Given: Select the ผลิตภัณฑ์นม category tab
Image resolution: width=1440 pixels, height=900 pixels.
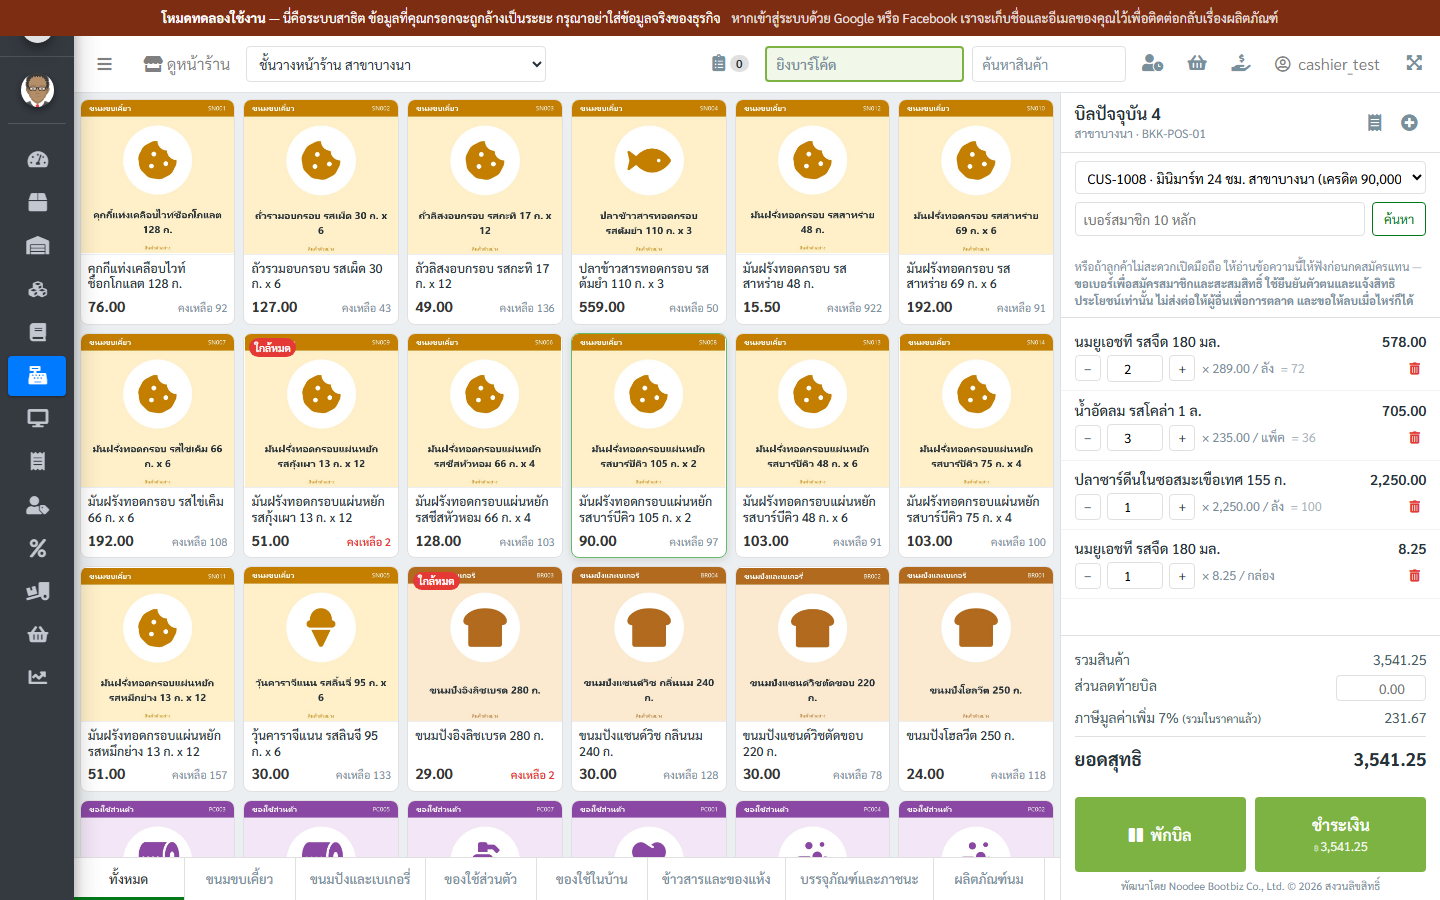Looking at the screenshot, I should tap(989, 879).
